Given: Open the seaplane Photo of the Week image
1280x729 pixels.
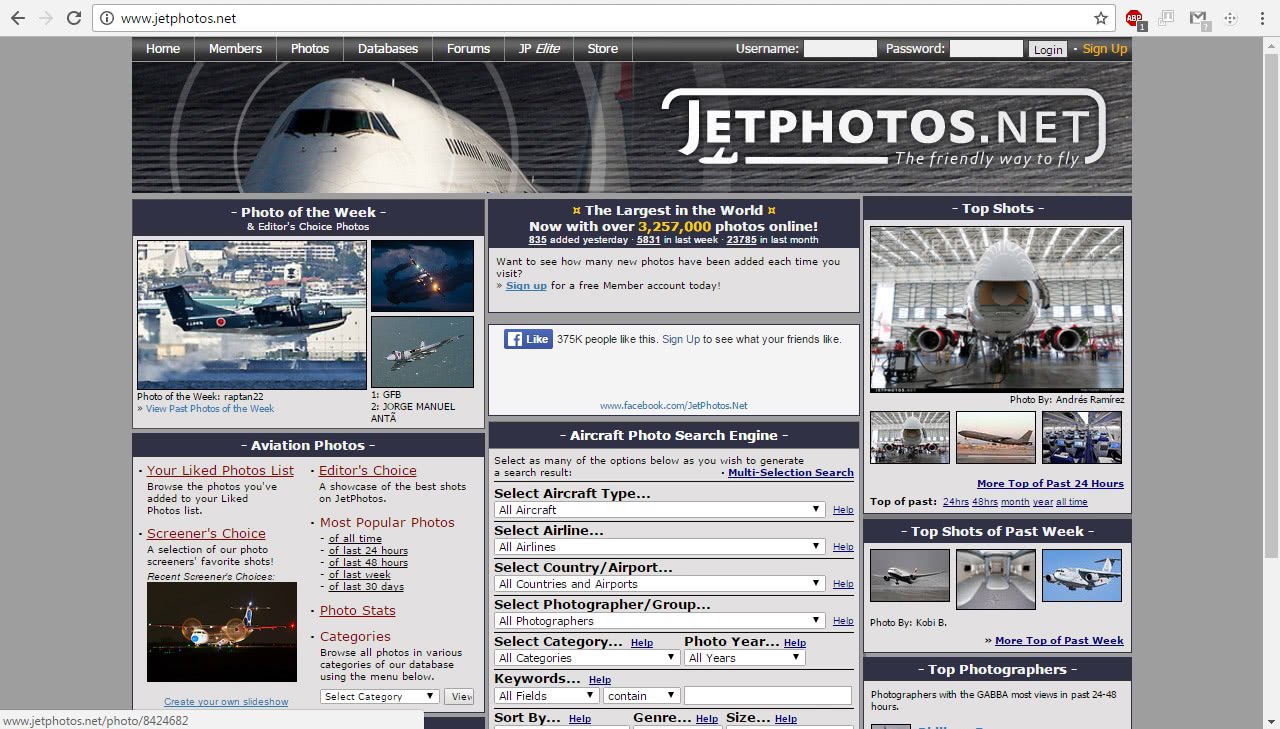Looking at the screenshot, I should (252, 315).
